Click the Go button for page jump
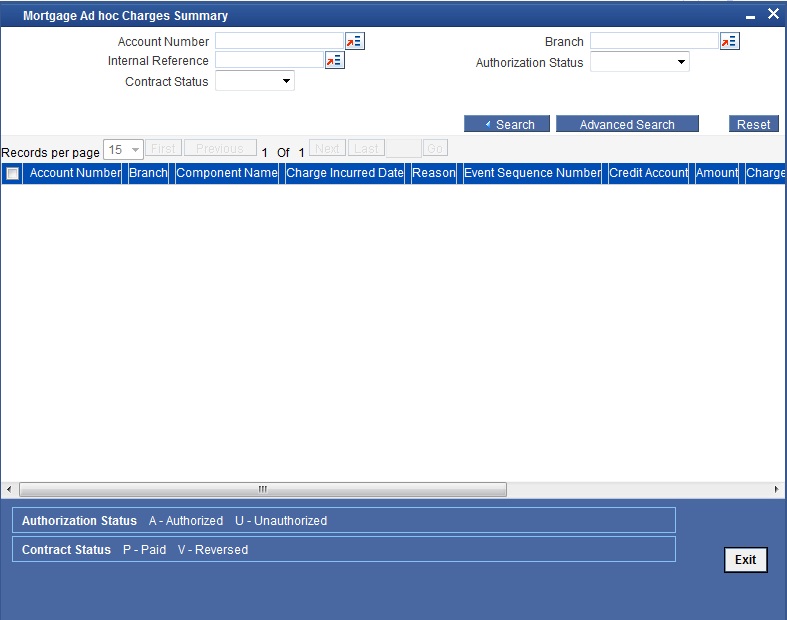787x620 pixels. (435, 149)
